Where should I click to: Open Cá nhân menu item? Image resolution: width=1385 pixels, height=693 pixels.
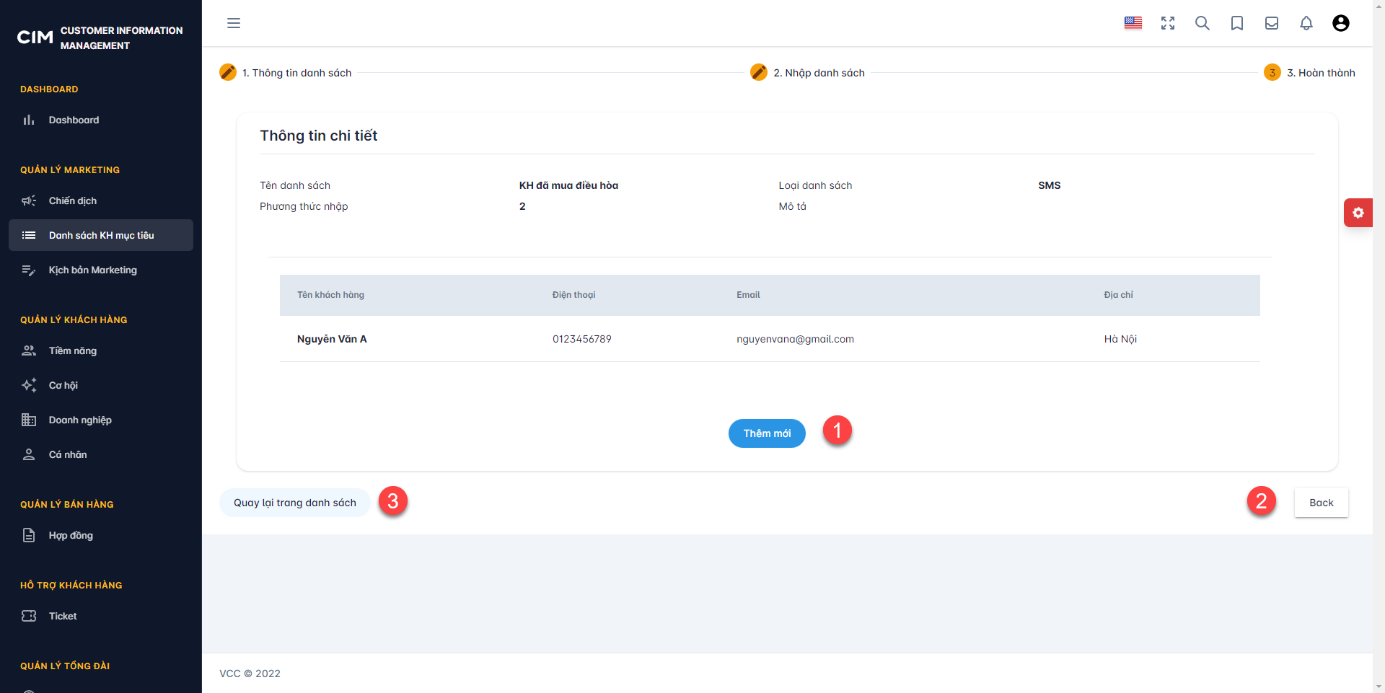[100, 454]
